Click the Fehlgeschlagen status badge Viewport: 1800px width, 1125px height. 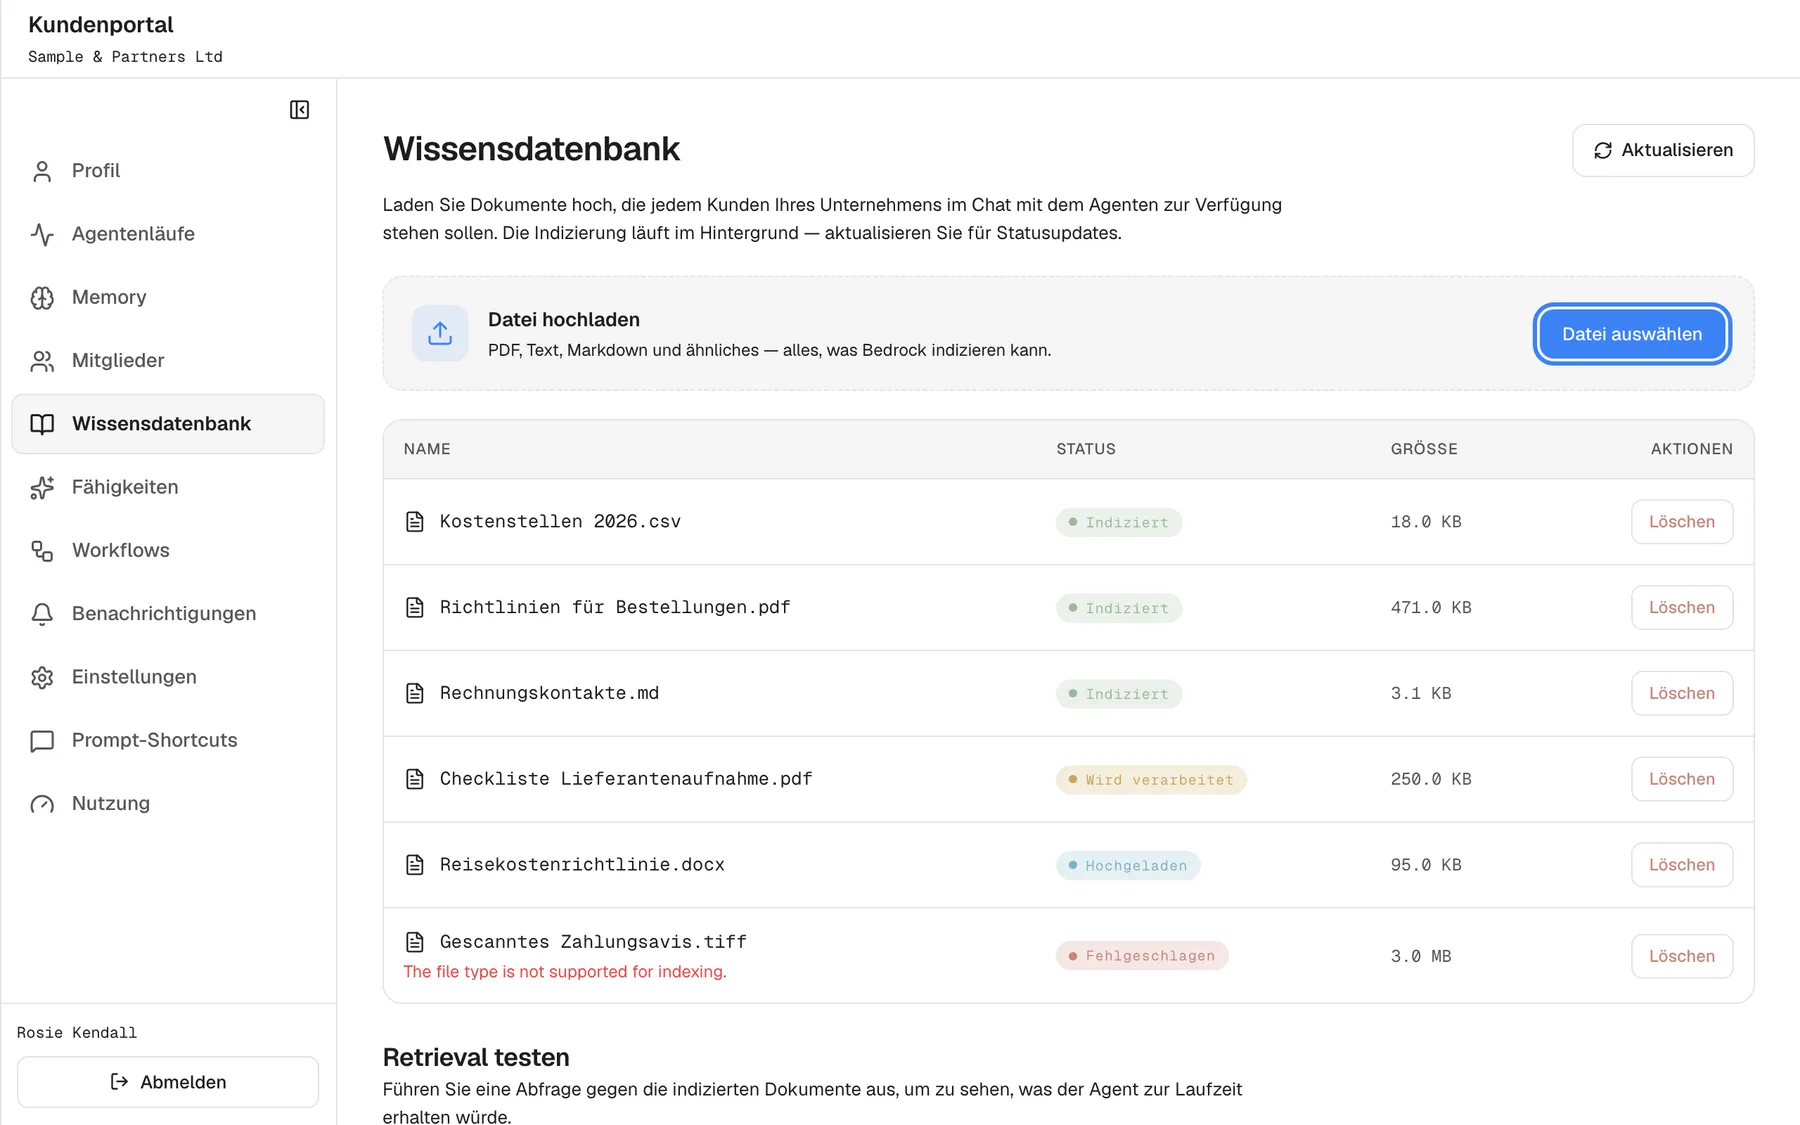[x=1142, y=956]
